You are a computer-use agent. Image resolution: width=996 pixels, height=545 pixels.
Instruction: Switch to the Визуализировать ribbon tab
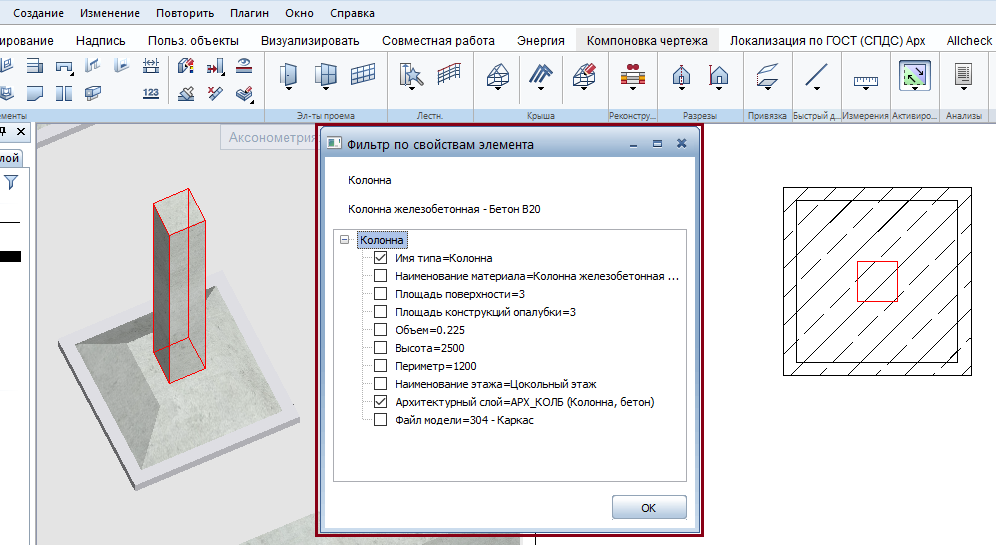coord(310,41)
